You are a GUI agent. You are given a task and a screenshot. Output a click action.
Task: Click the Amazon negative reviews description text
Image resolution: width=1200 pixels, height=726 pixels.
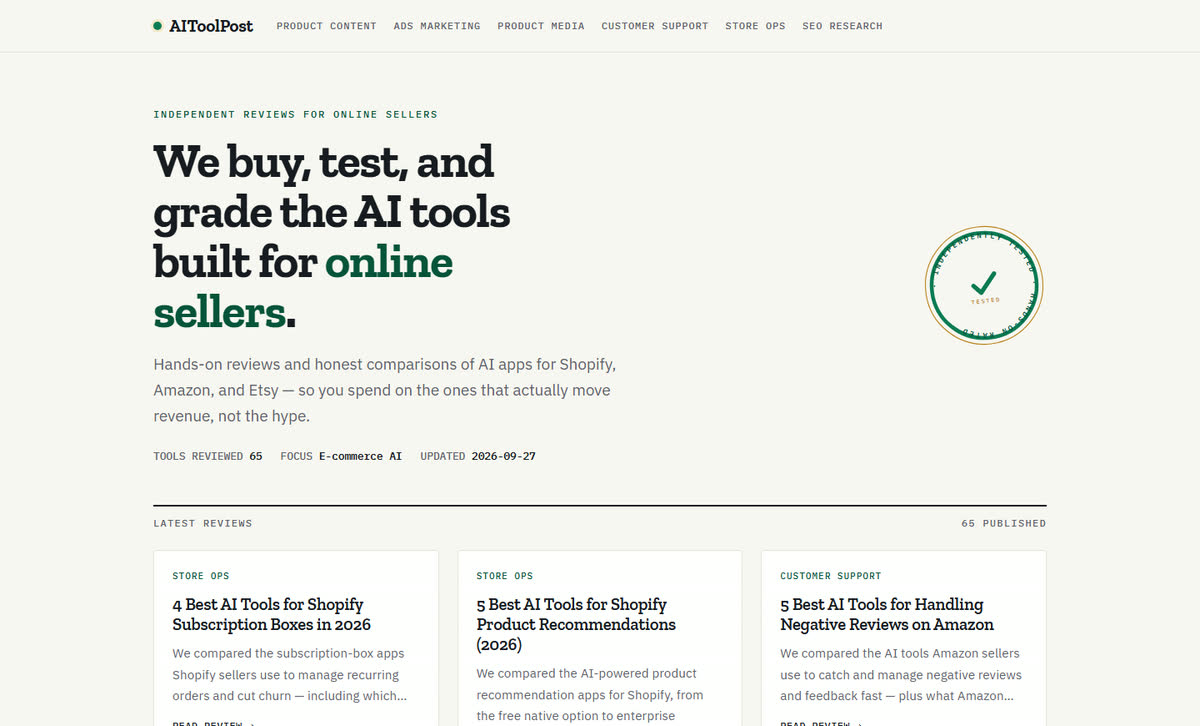(900, 674)
